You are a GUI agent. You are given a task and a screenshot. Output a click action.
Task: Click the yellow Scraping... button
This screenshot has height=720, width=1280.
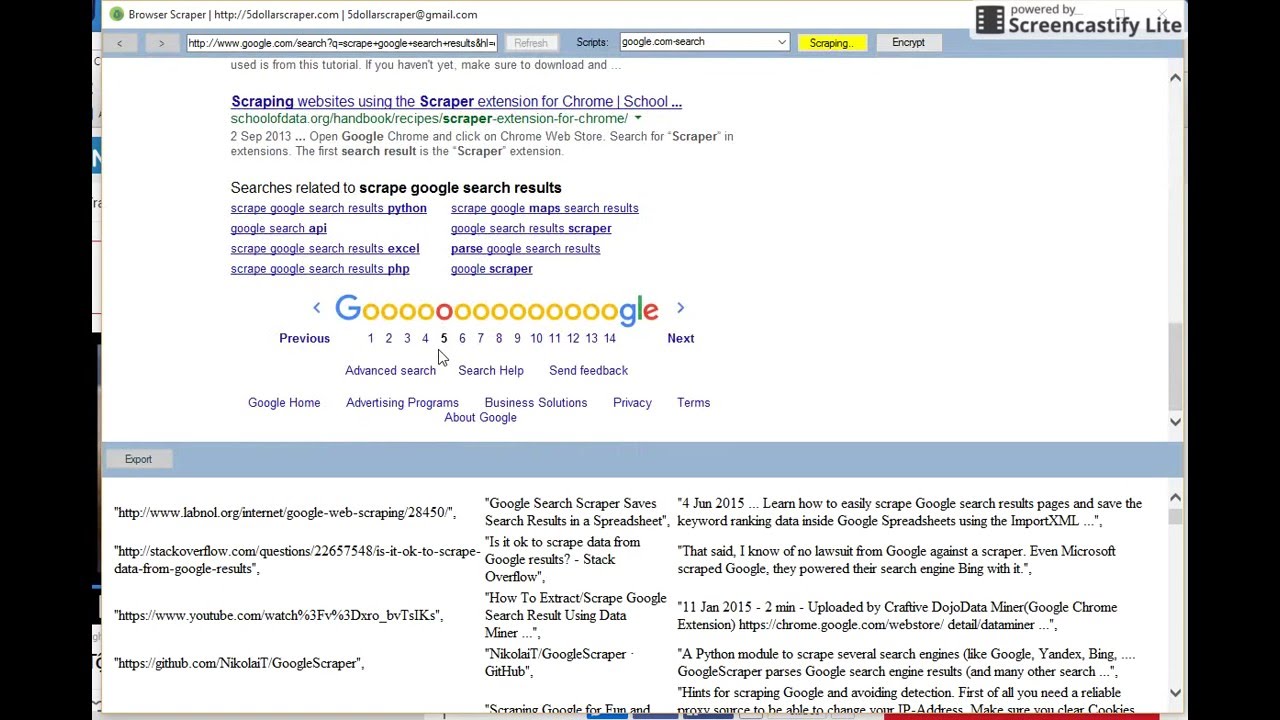(x=832, y=43)
